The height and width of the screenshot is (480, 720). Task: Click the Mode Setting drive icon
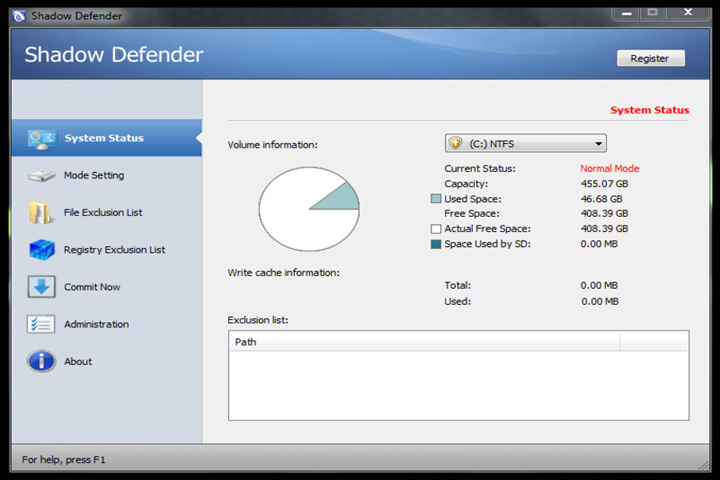pyautogui.click(x=41, y=175)
